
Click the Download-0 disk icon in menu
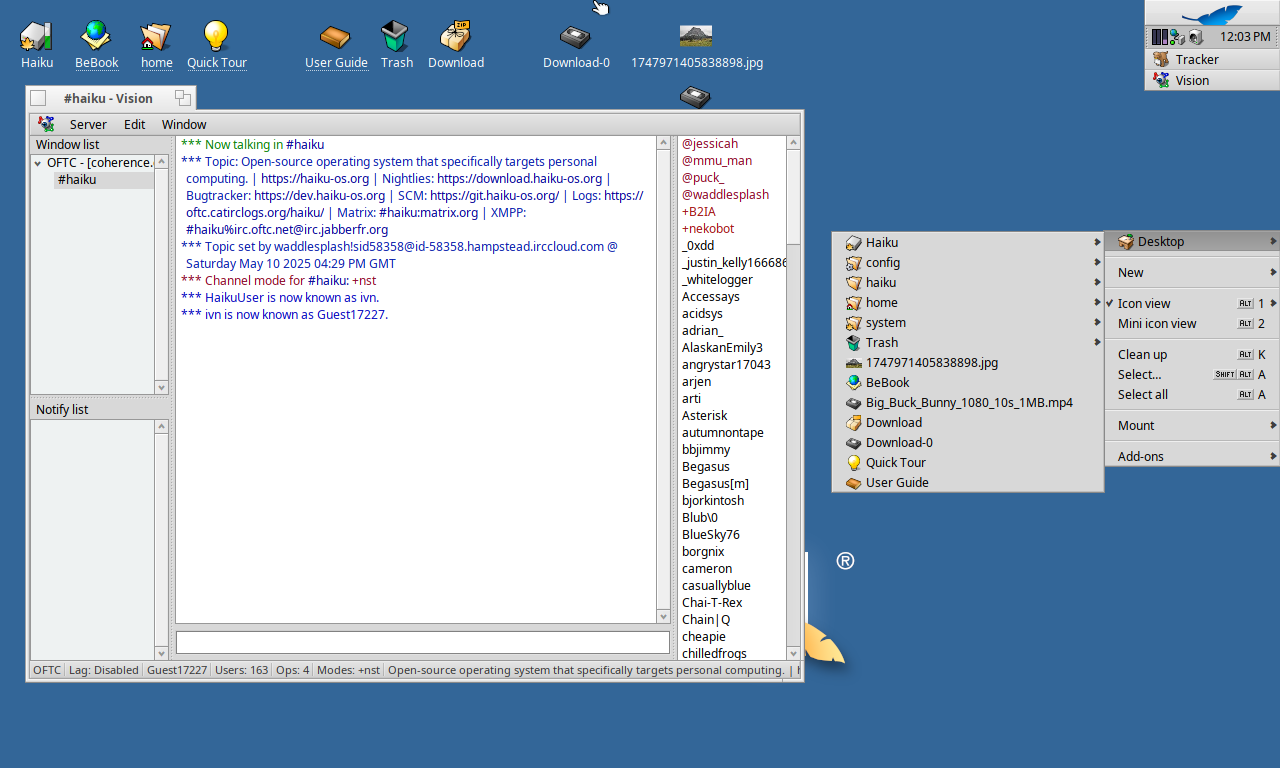[853, 442]
